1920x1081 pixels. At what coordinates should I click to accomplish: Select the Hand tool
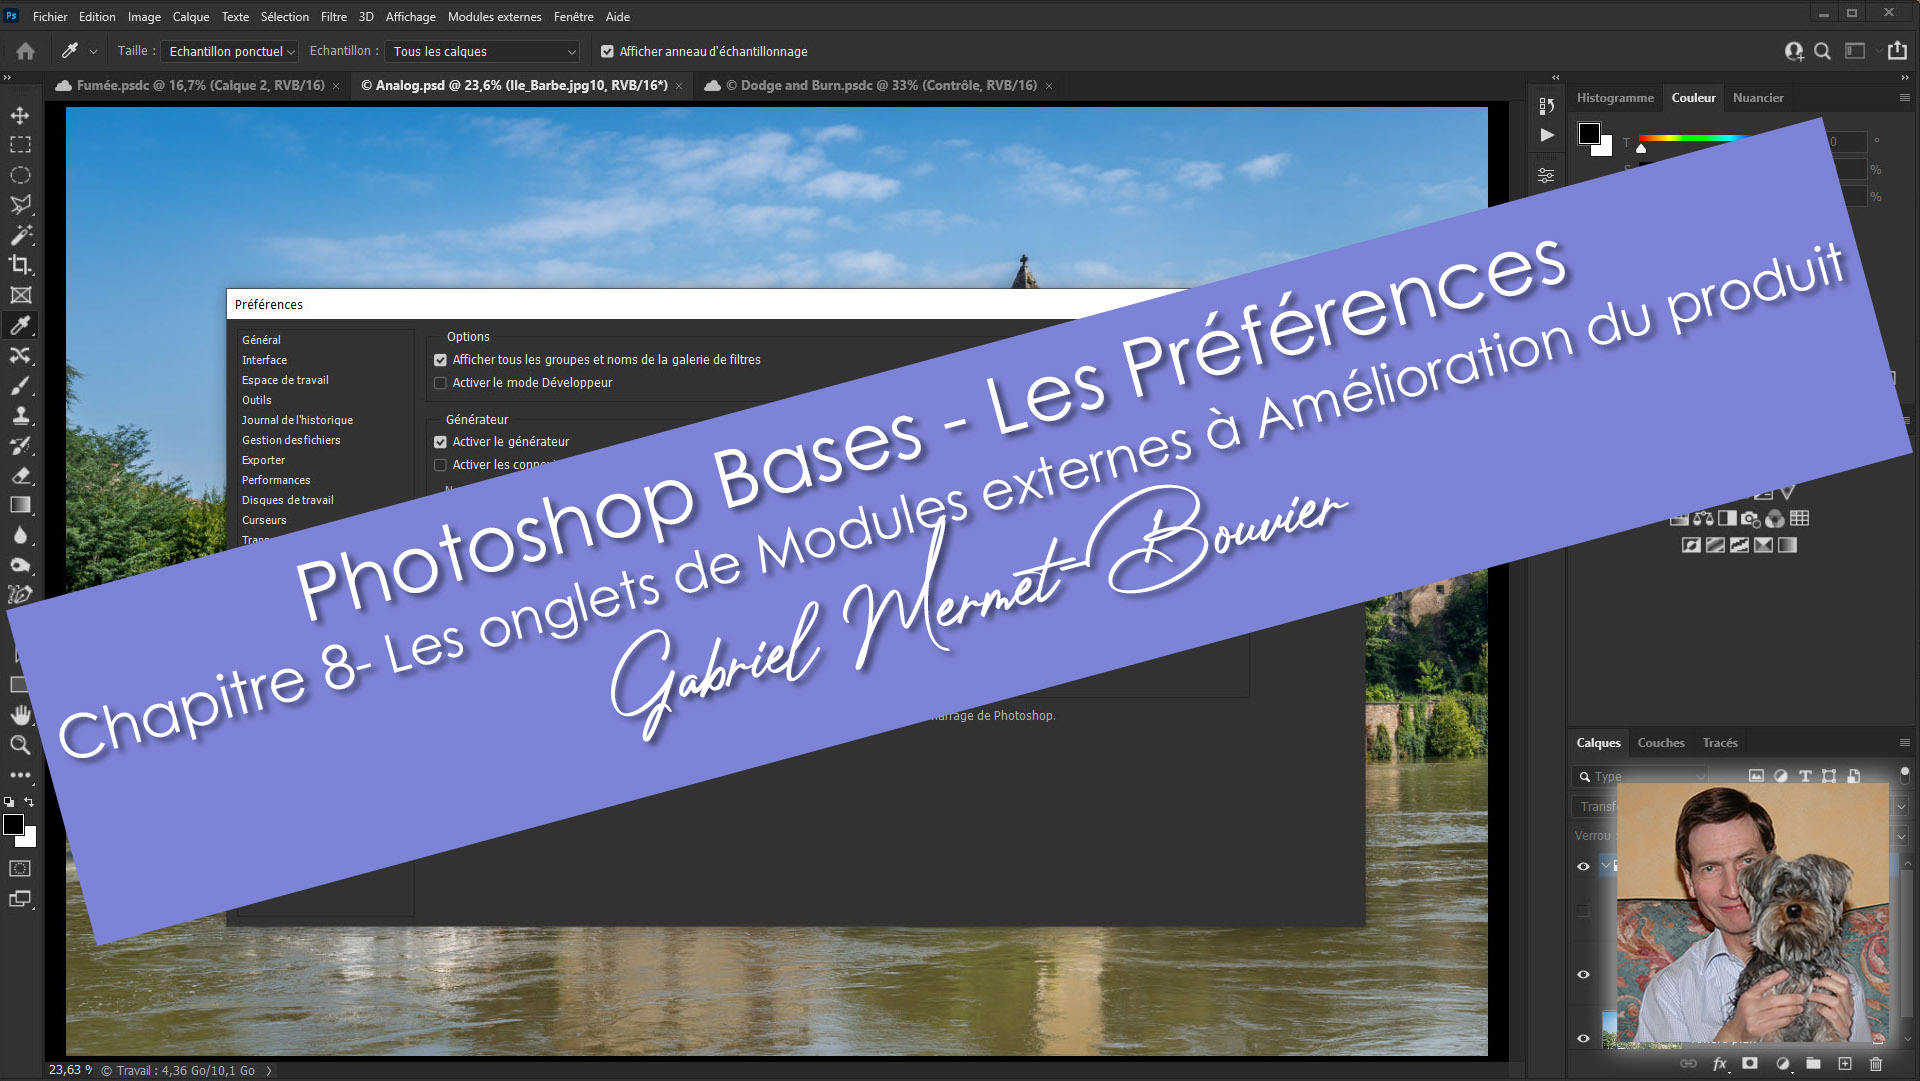pyautogui.click(x=20, y=715)
